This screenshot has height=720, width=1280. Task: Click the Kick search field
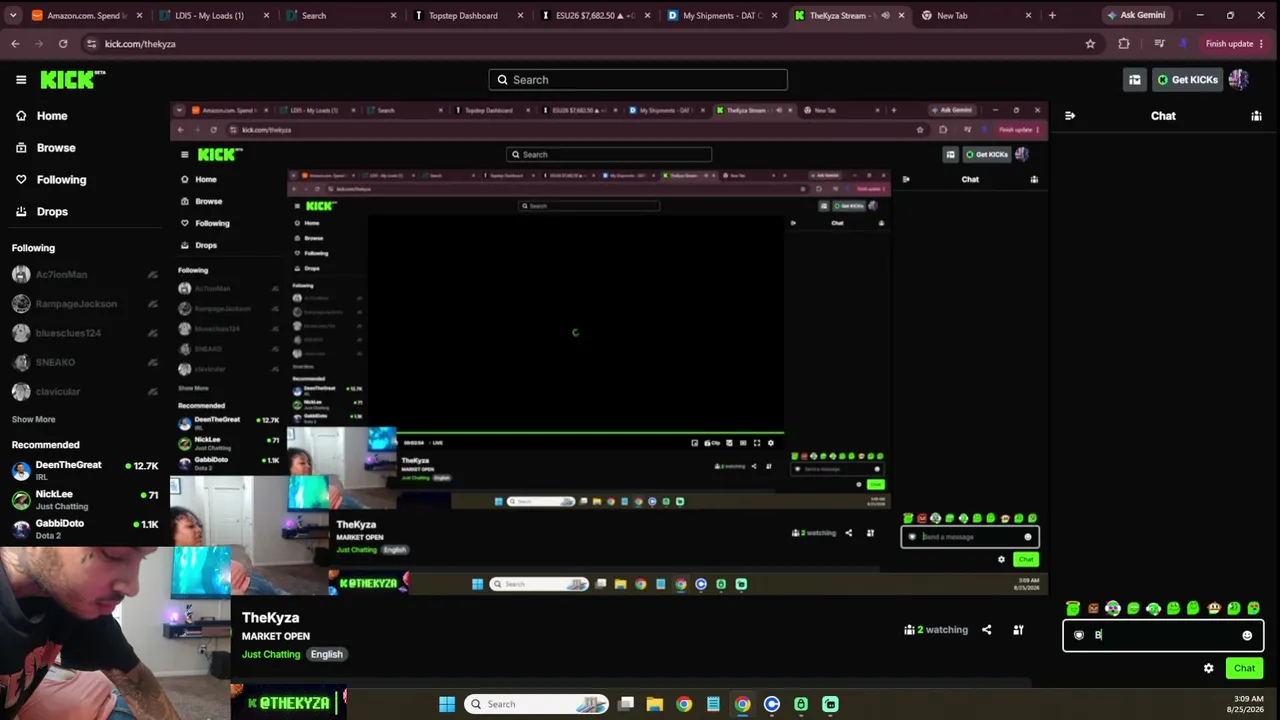point(638,80)
